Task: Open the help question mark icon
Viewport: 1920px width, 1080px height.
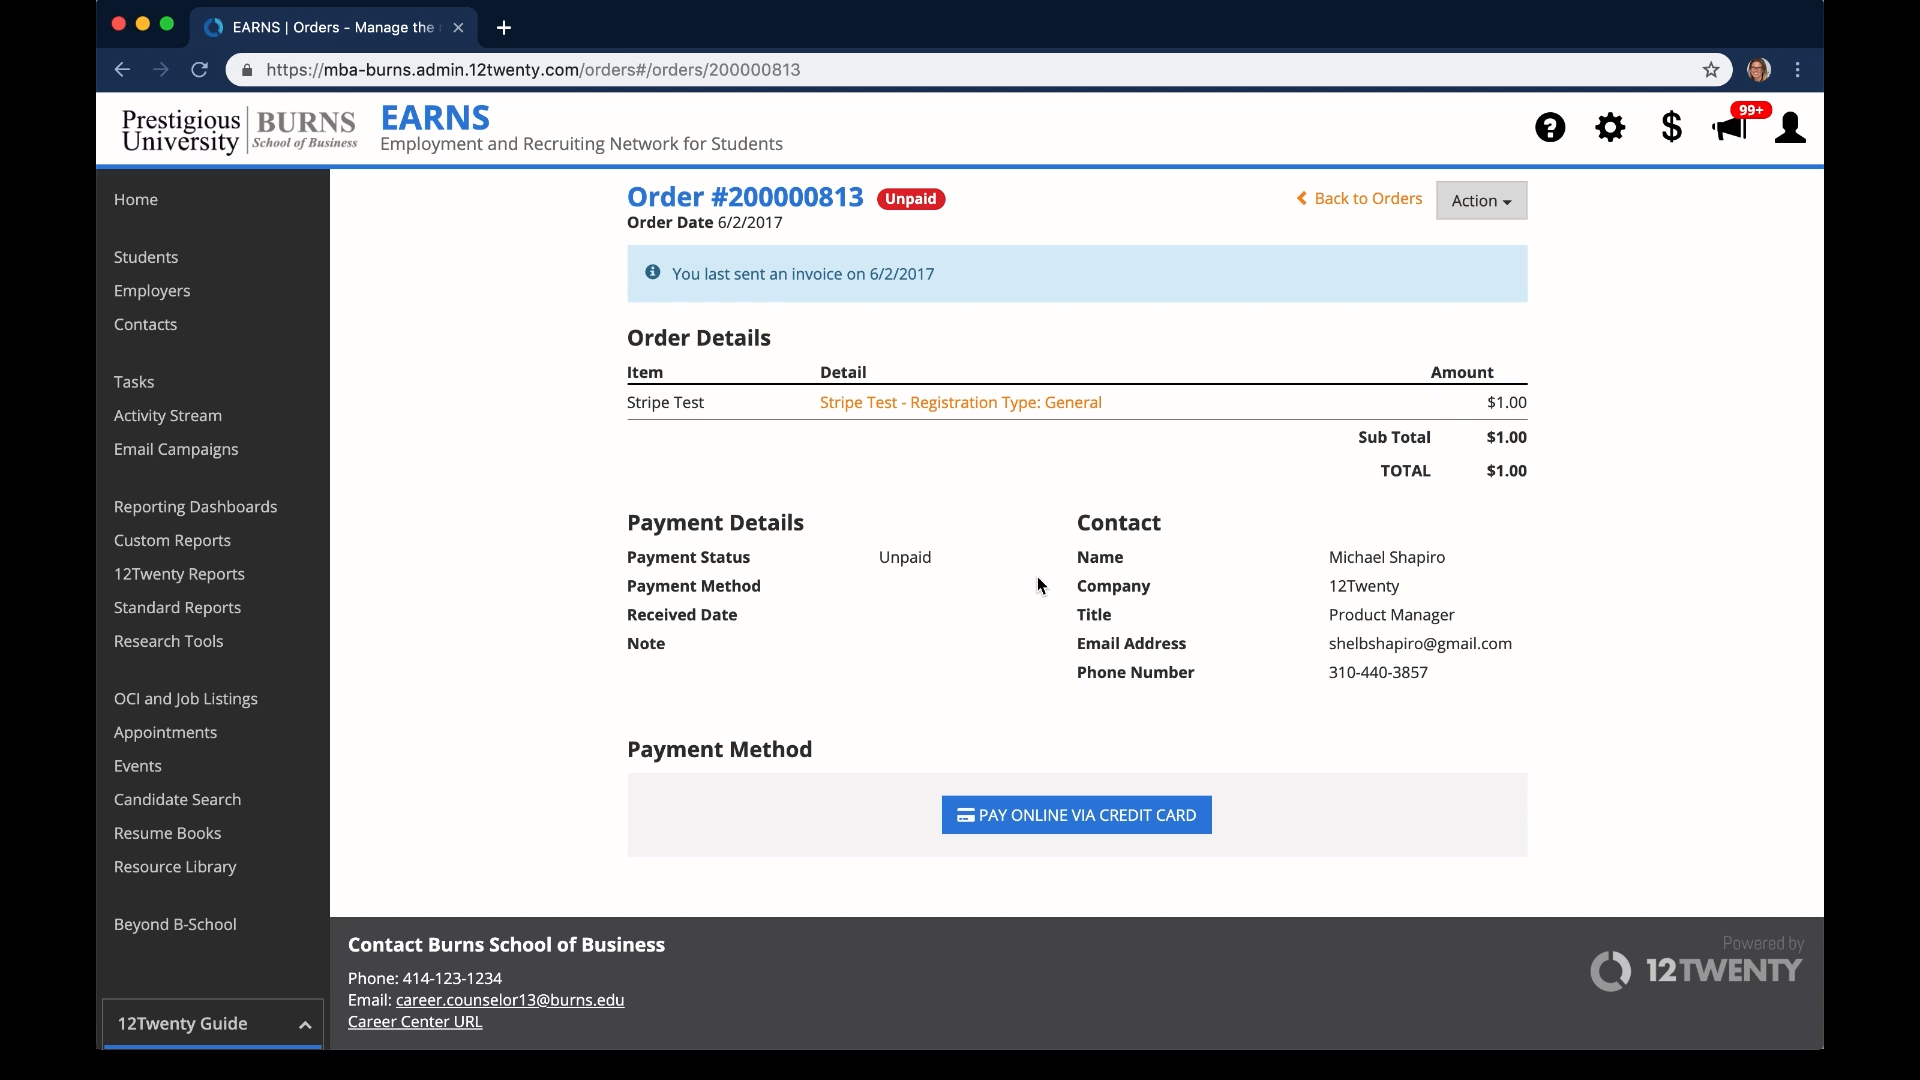Action: 1550,128
